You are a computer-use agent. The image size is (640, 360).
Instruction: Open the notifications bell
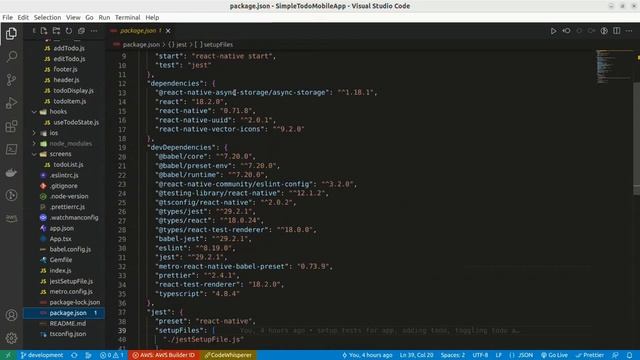click(x=629, y=355)
